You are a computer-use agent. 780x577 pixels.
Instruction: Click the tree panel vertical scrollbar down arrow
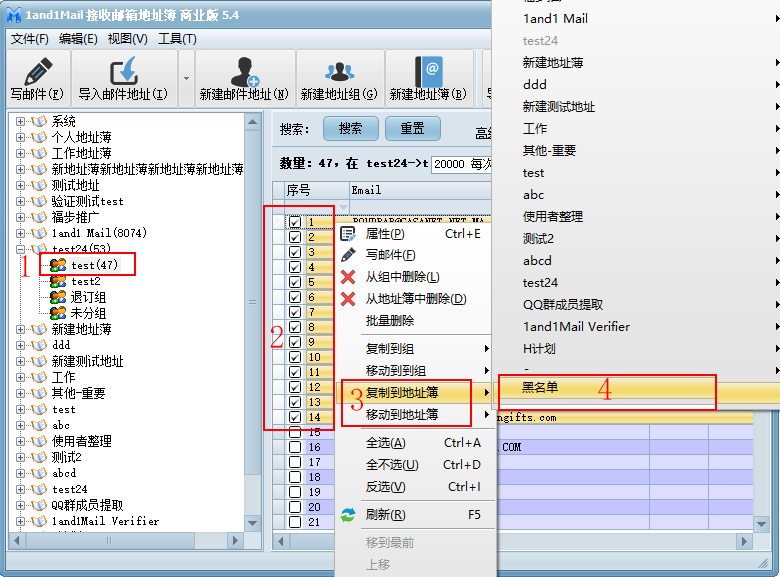[252, 523]
